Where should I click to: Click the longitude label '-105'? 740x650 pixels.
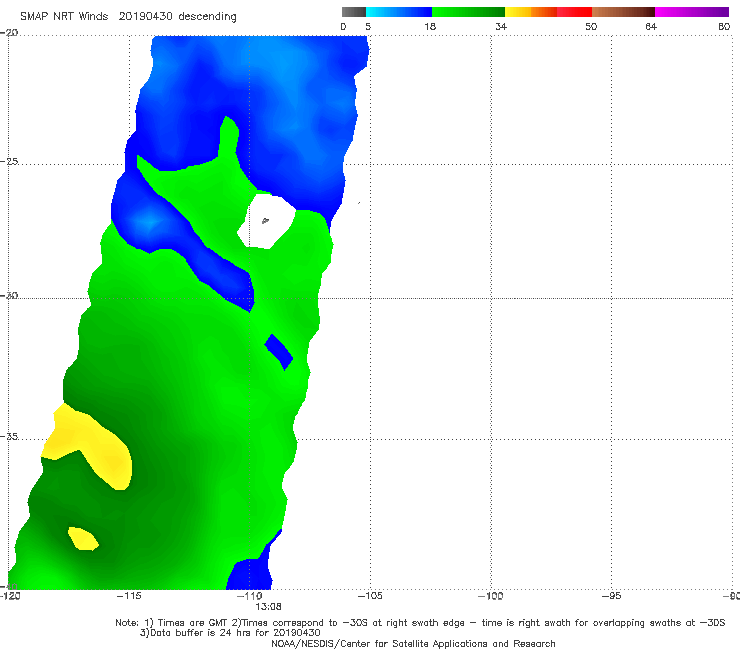[370, 596]
